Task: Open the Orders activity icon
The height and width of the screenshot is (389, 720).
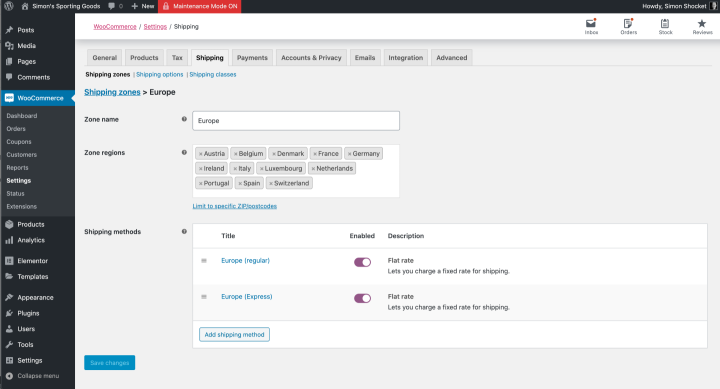Action: click(628, 23)
